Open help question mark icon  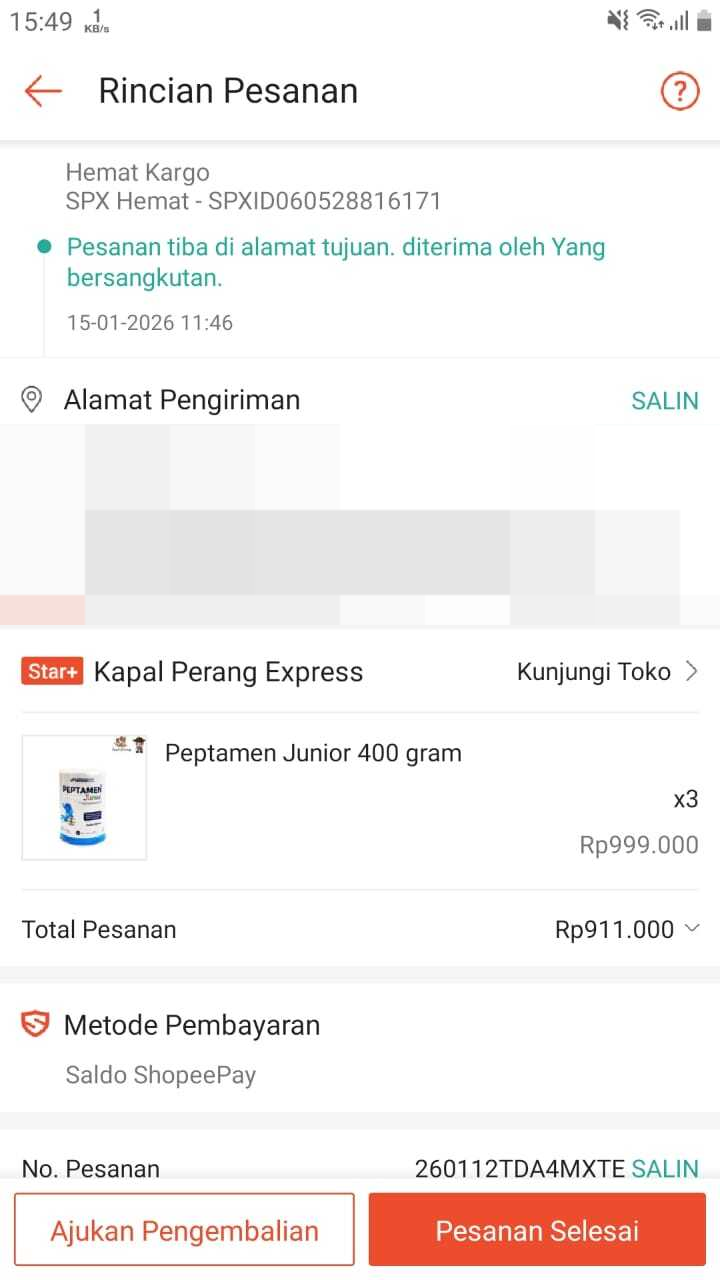[680, 92]
